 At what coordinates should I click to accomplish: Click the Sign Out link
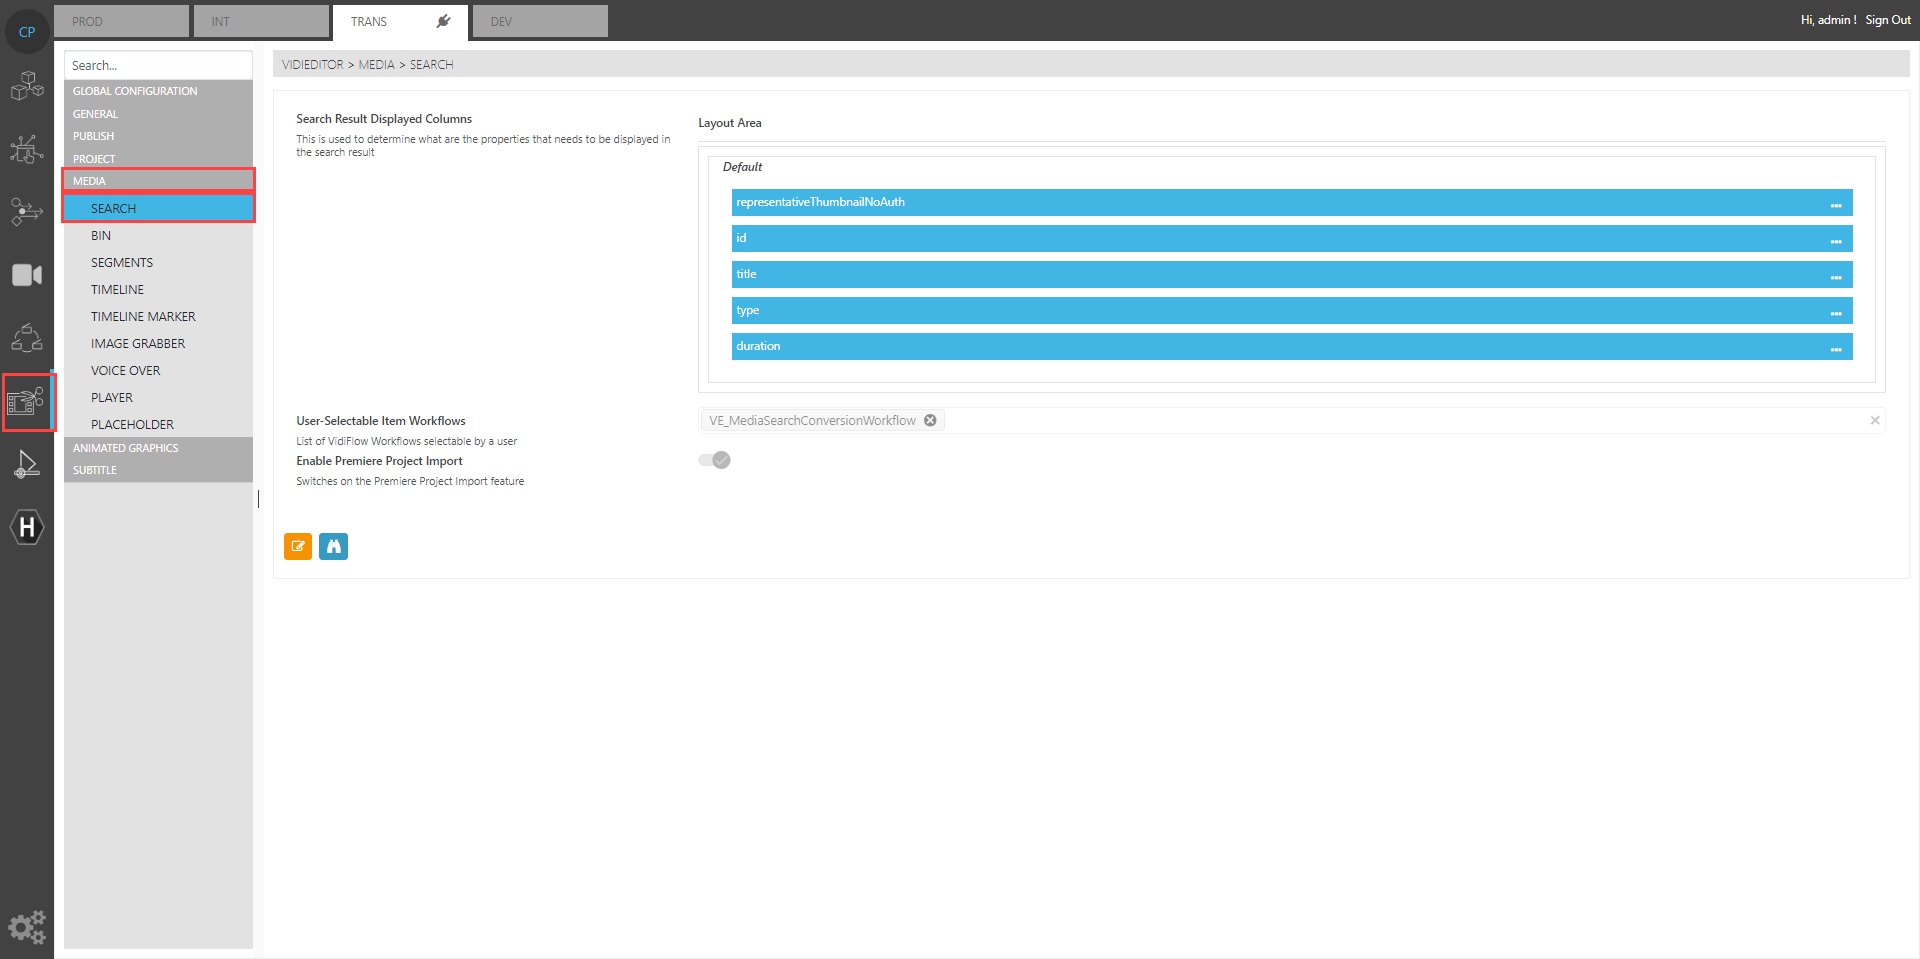click(x=1887, y=20)
